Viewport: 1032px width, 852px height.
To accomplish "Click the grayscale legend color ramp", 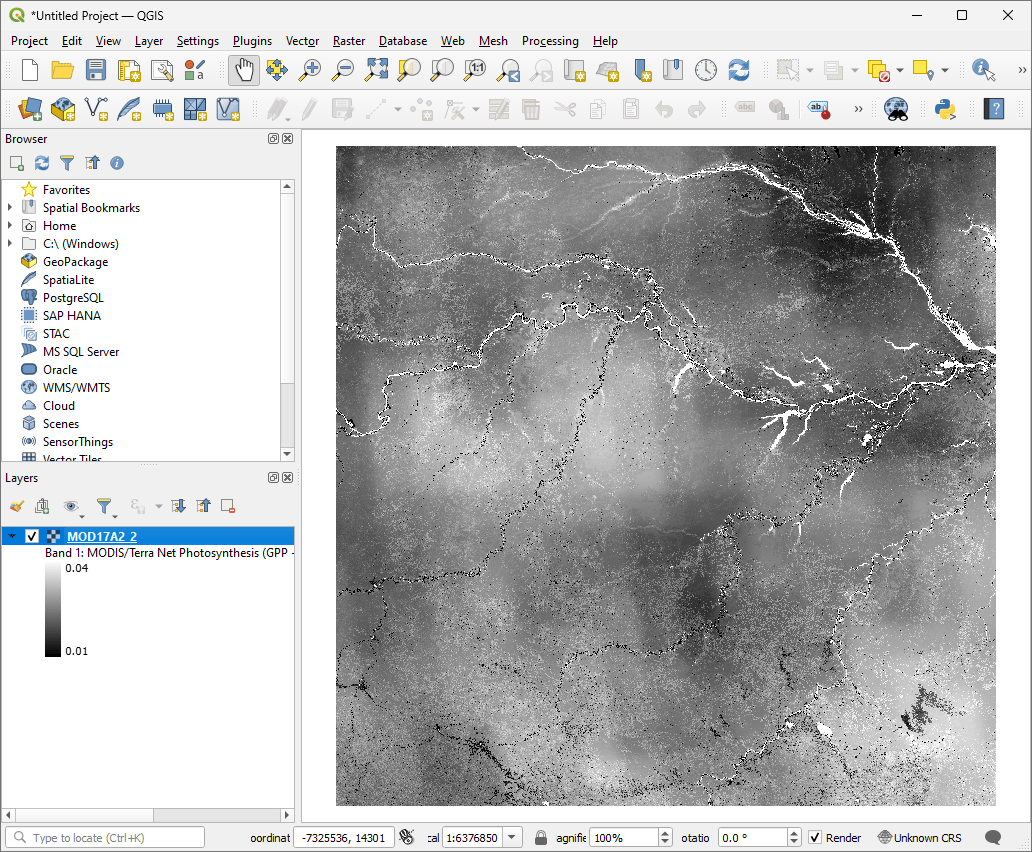I will (x=53, y=610).
